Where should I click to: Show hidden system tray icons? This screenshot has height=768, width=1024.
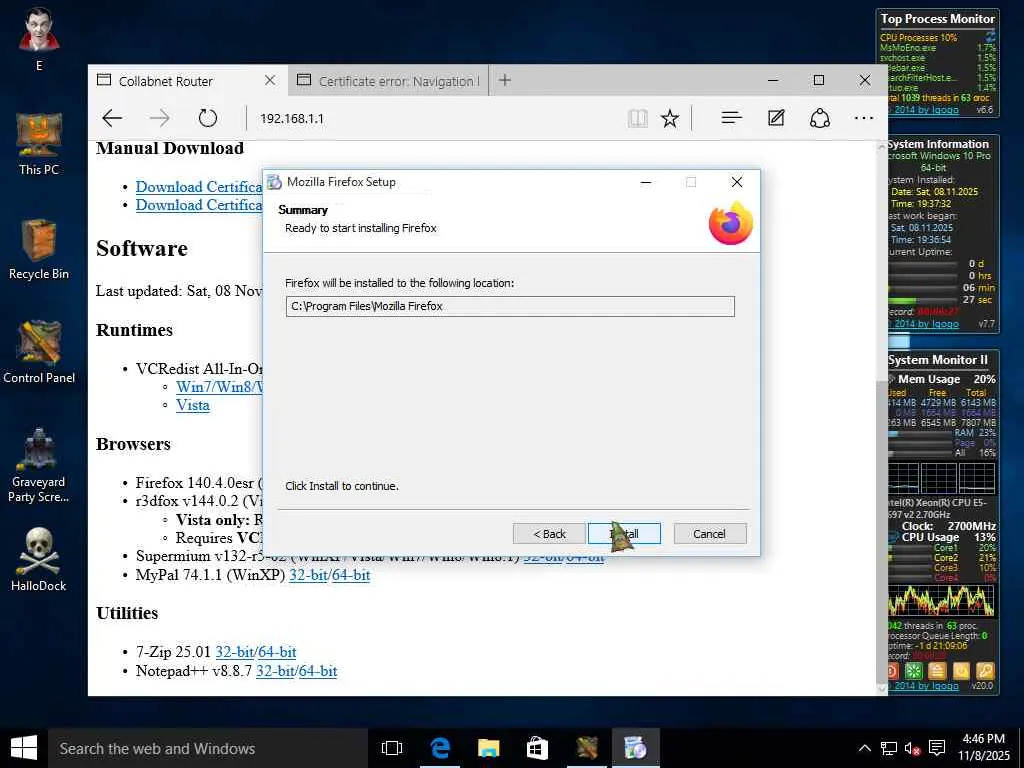[865, 748]
